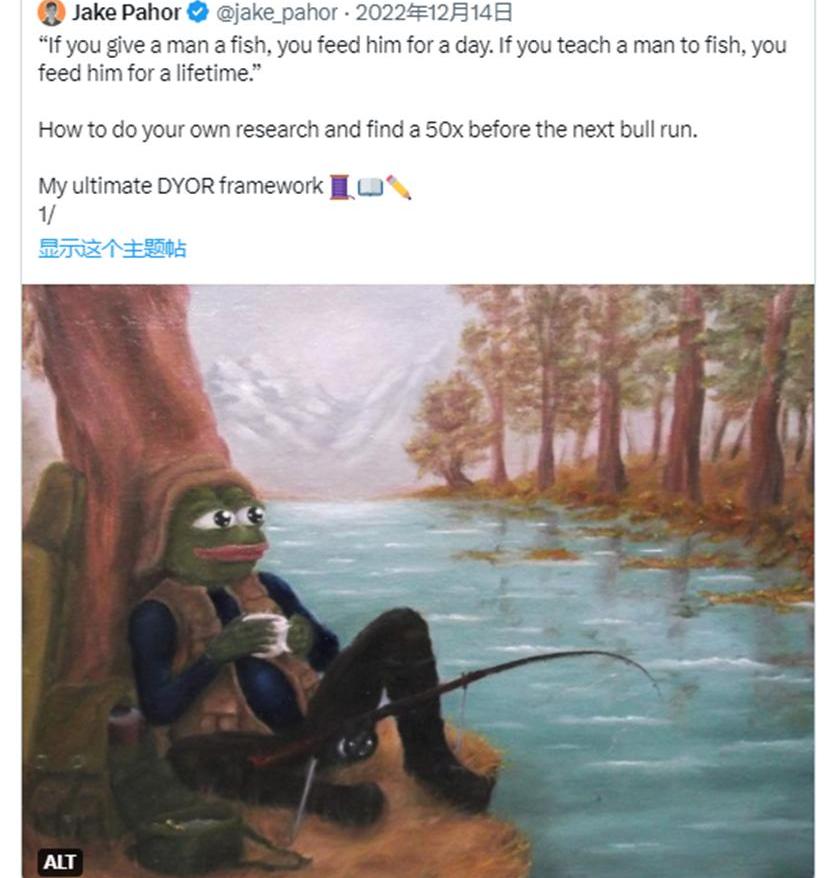Image resolution: width=830 pixels, height=878 pixels.
Task: Click the 显示这个主题帖 link
Action: pyautogui.click(x=112, y=249)
